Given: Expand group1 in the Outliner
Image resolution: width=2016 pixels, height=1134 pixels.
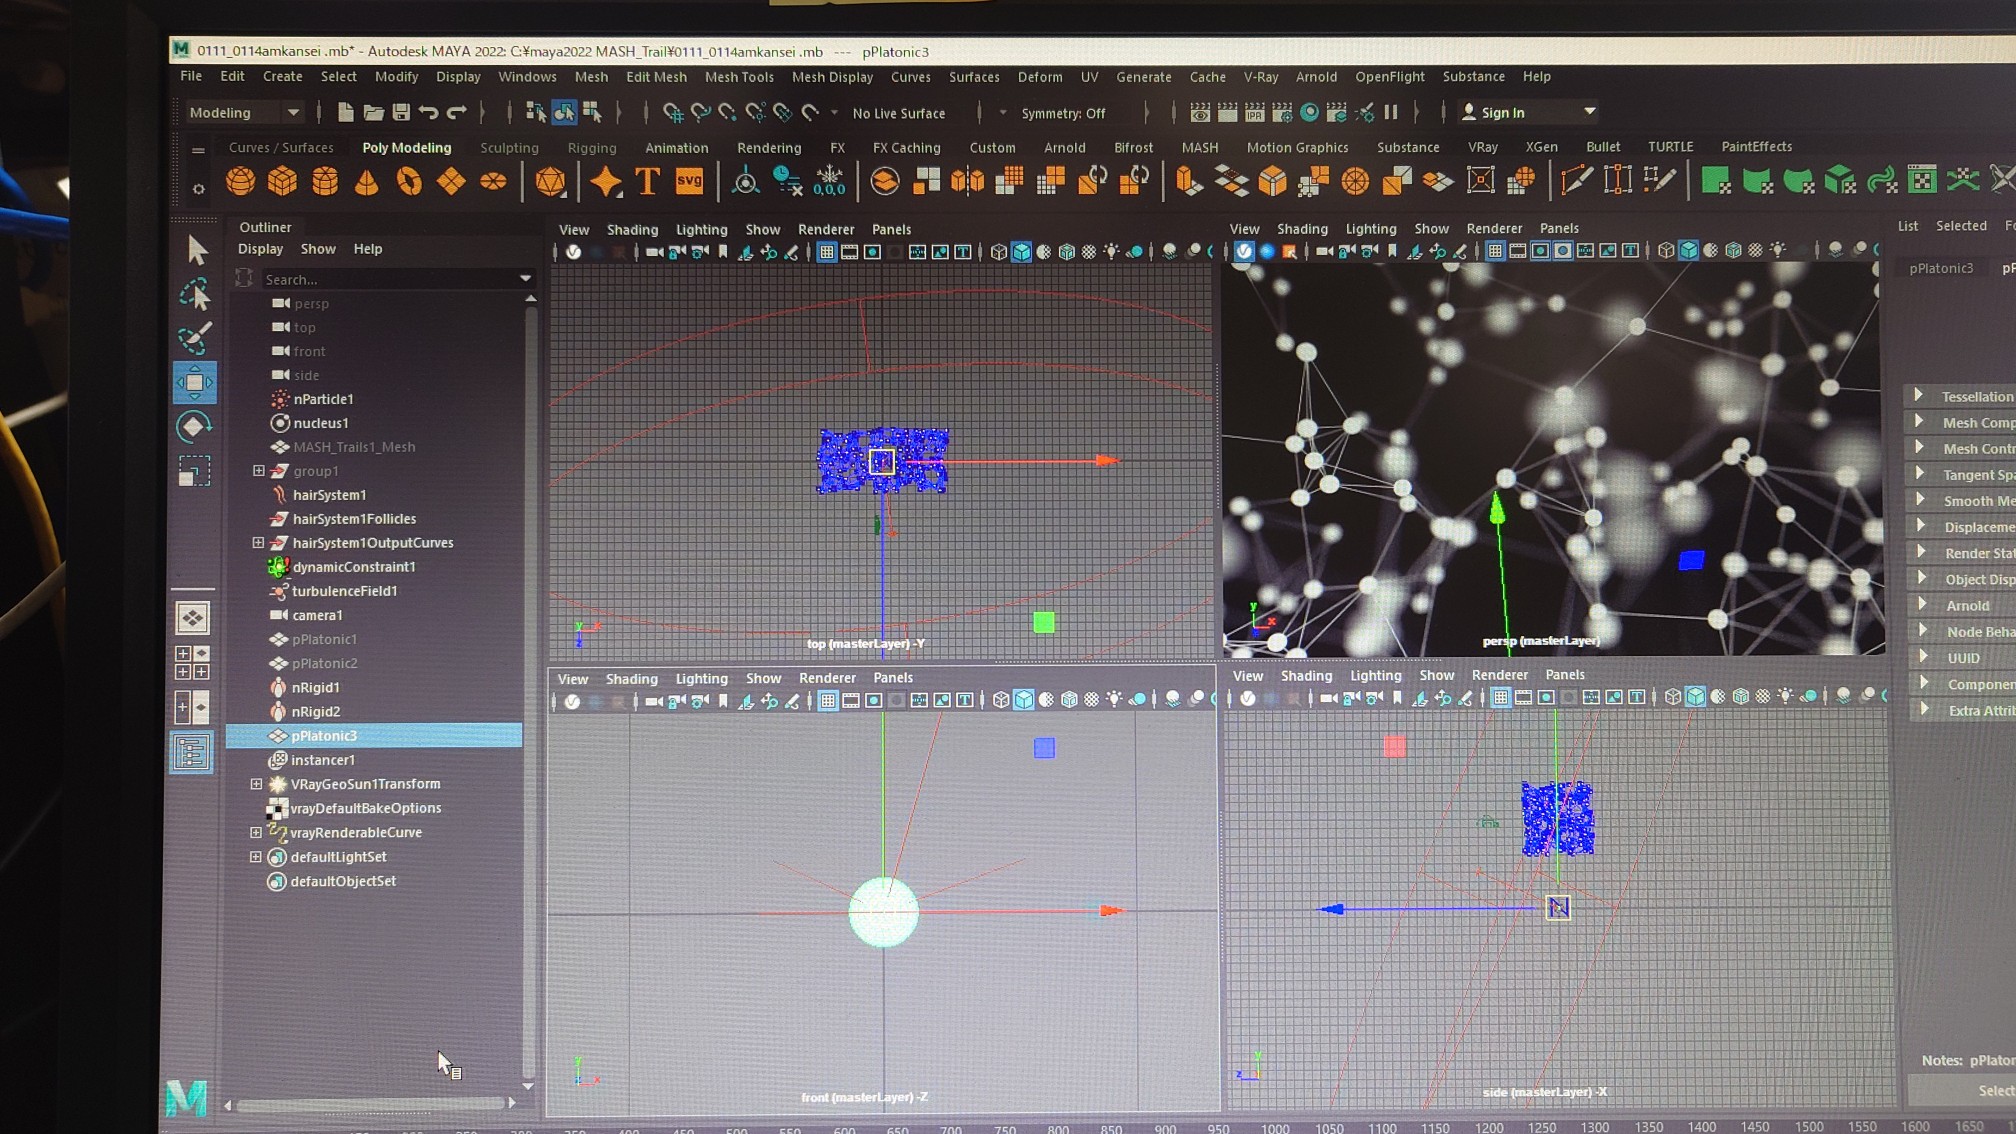Looking at the screenshot, I should 258,471.
